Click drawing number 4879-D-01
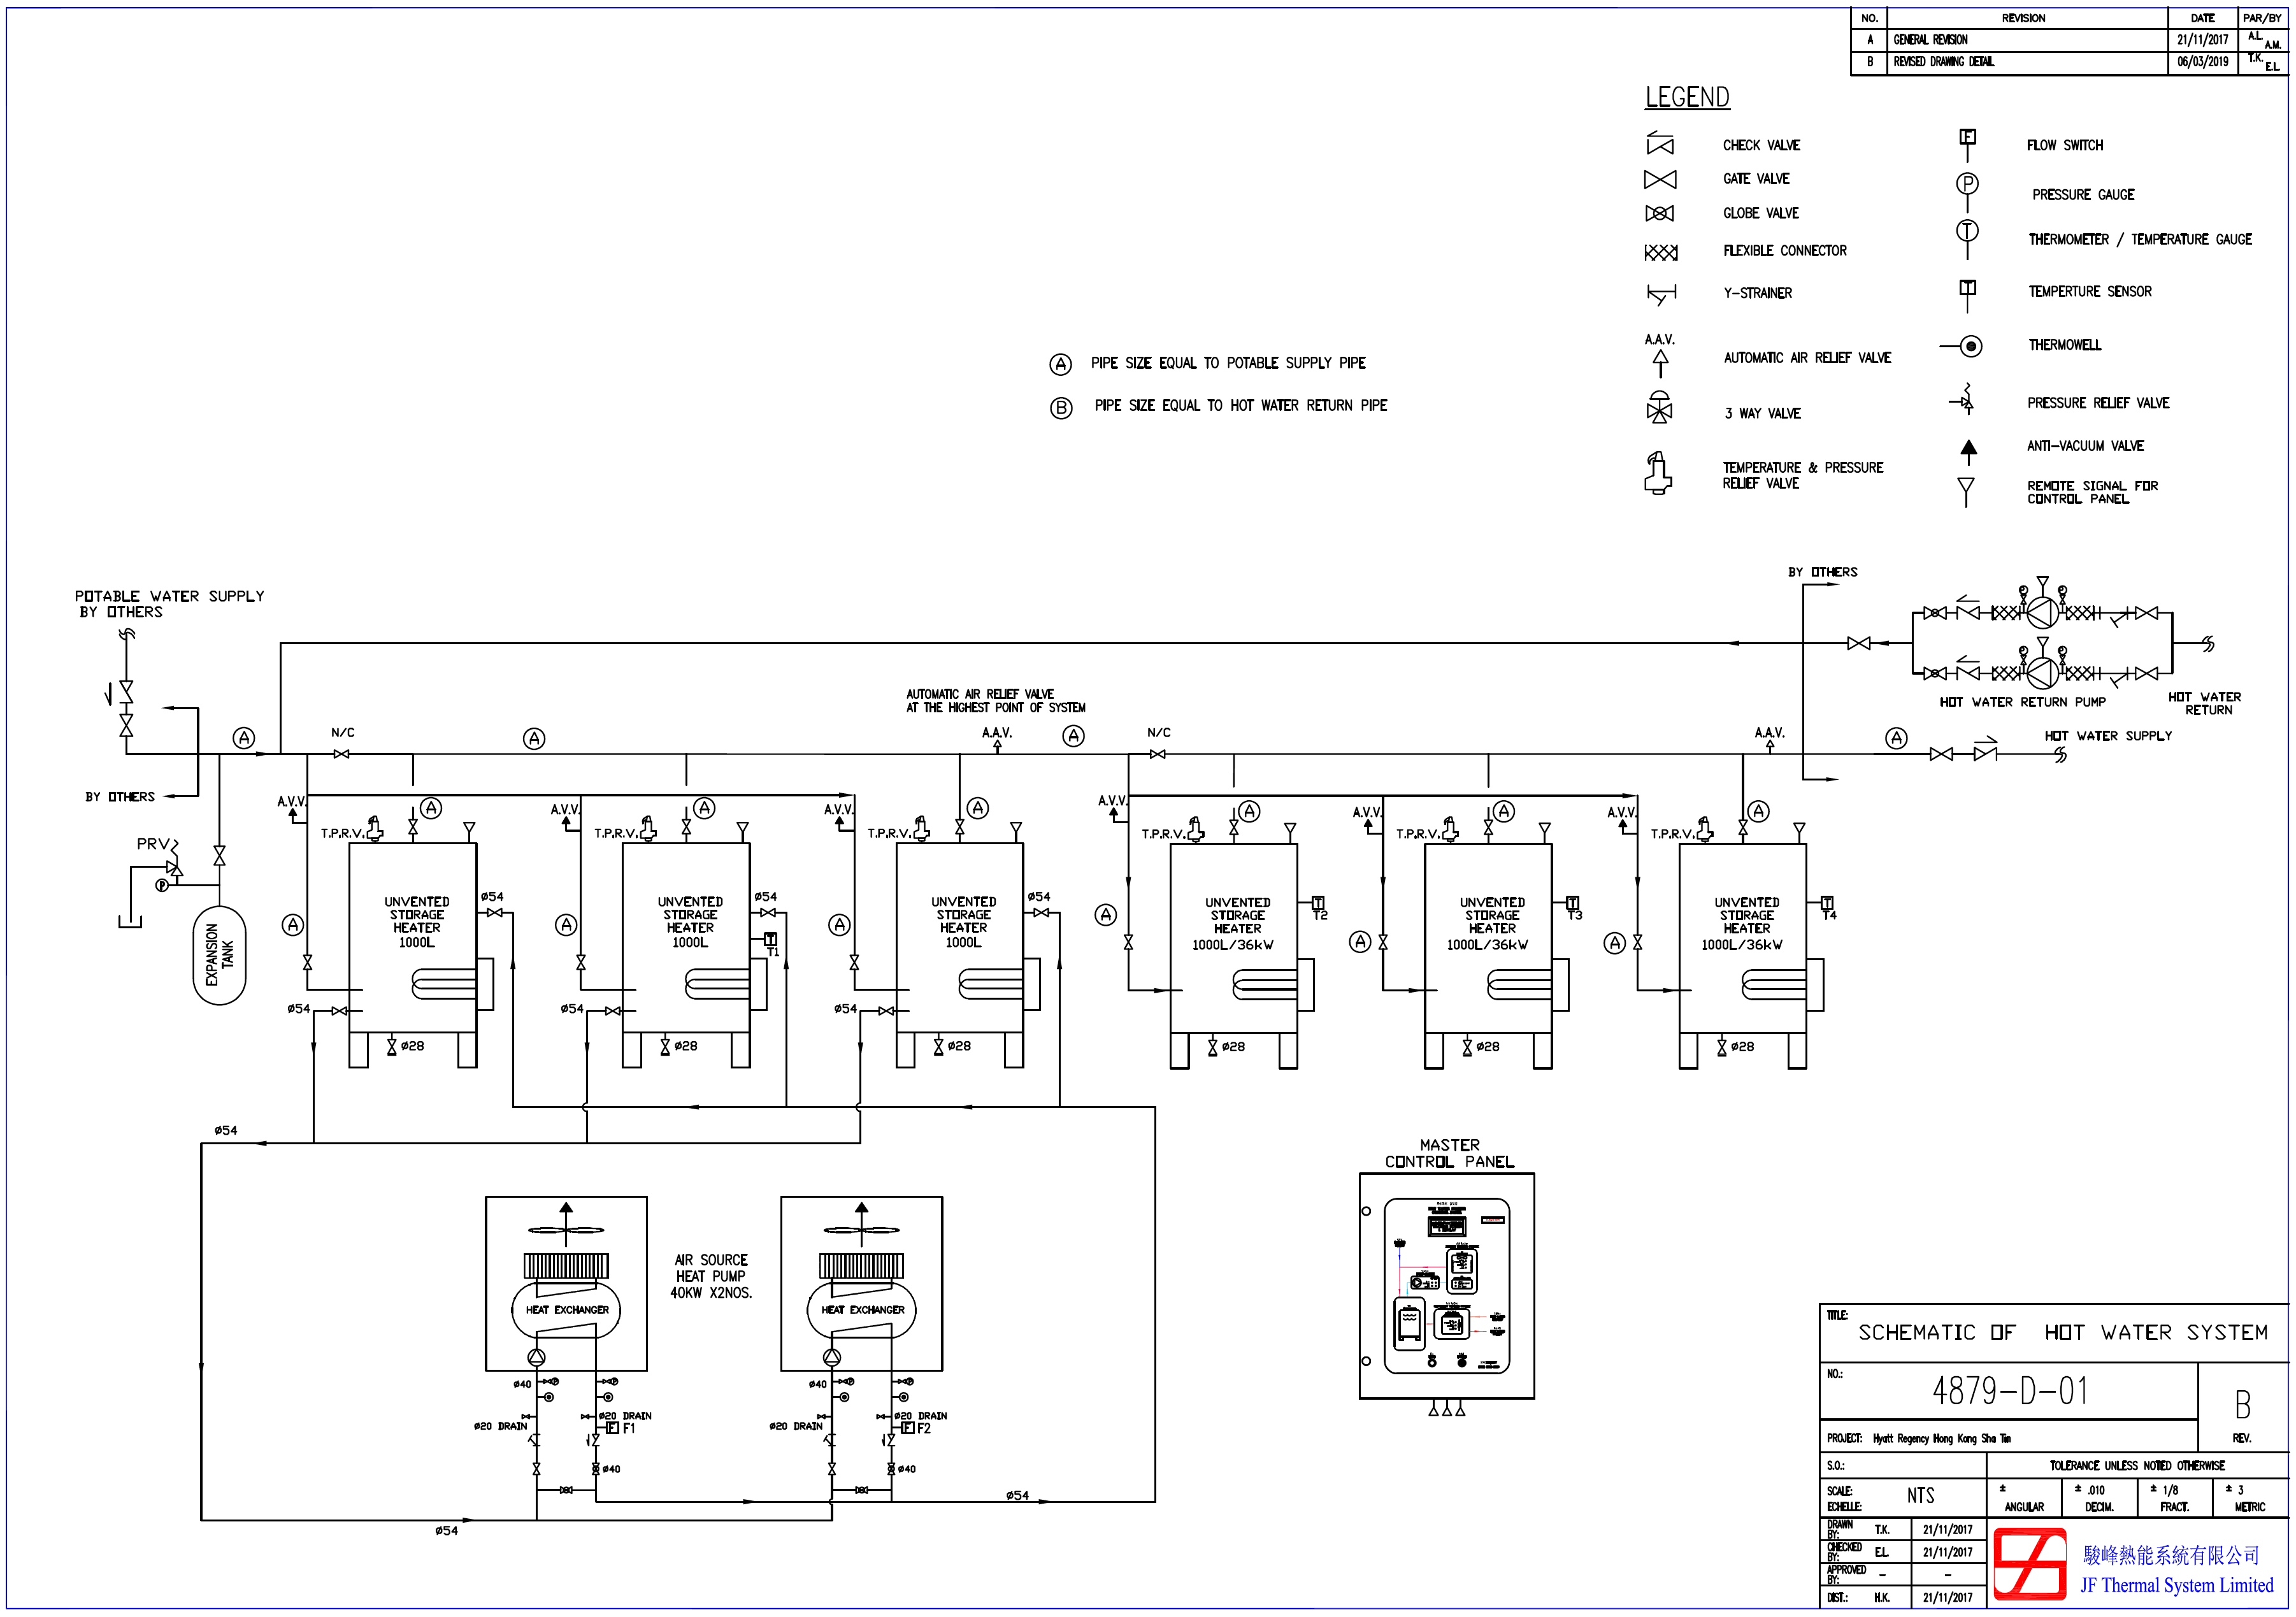The height and width of the screenshot is (1617, 2296). 2010,1391
